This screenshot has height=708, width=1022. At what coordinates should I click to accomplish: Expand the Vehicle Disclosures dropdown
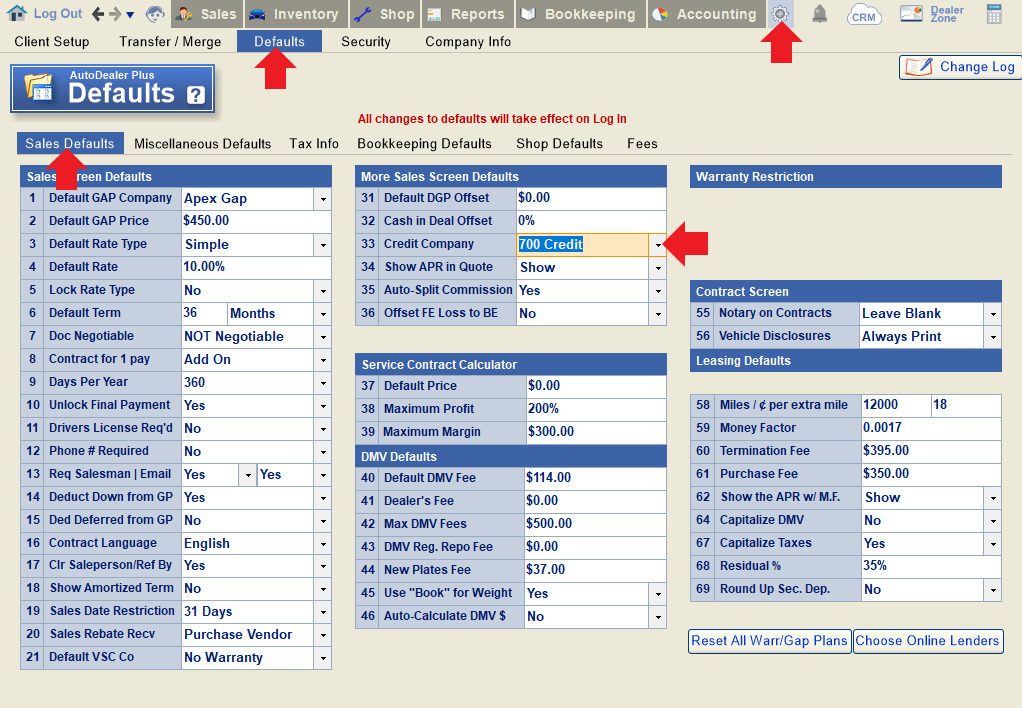[x=993, y=336]
